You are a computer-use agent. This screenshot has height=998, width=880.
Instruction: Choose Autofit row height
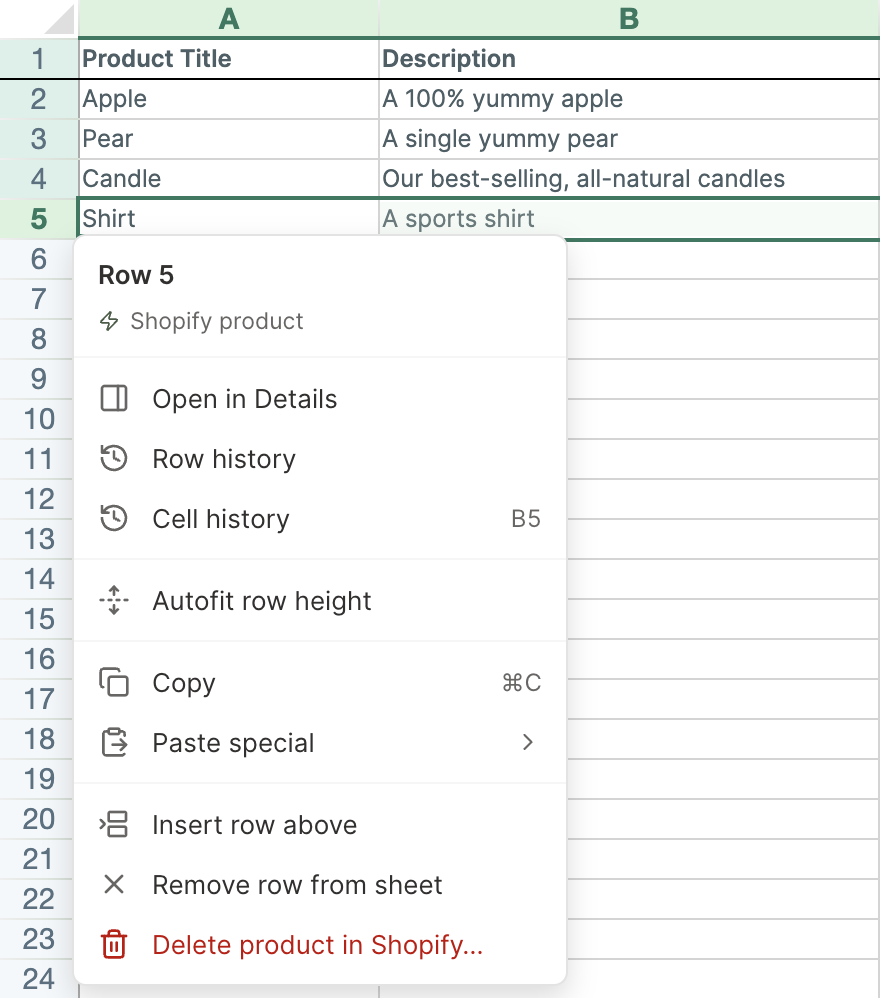click(x=320, y=600)
